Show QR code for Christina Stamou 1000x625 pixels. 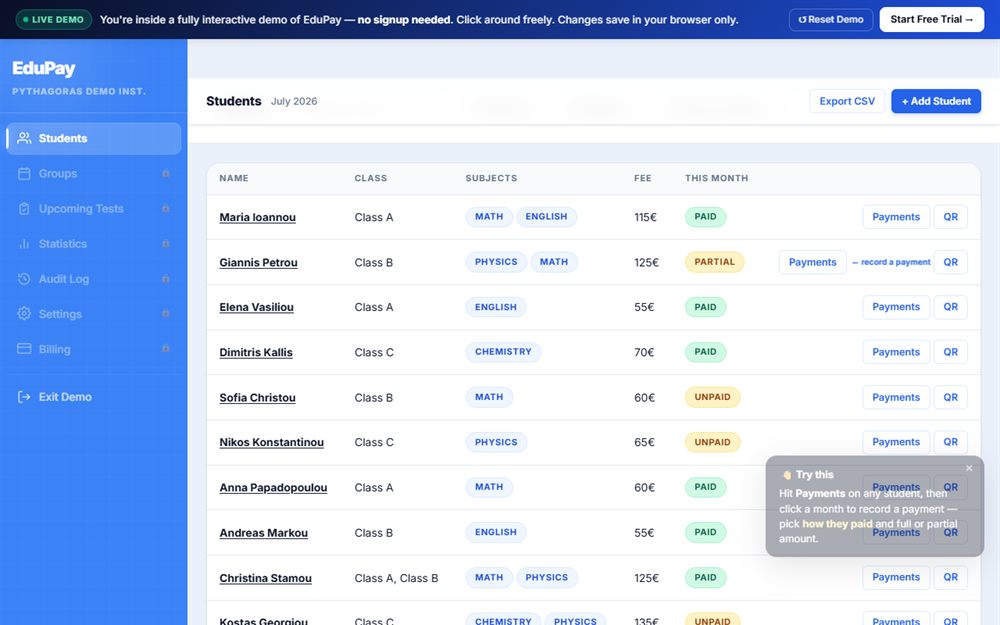(x=950, y=577)
